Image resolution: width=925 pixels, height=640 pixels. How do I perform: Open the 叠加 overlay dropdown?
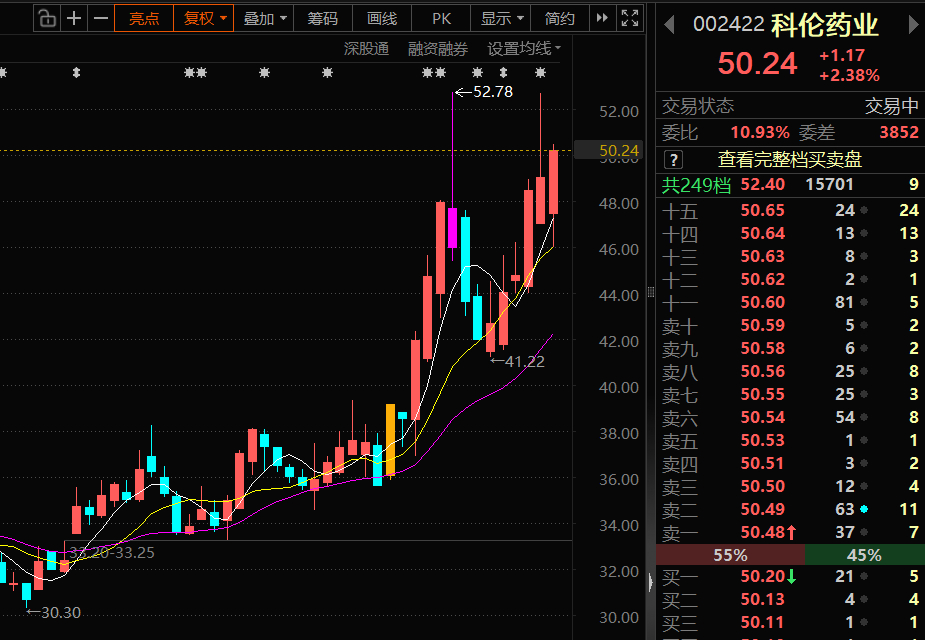[x=264, y=18]
